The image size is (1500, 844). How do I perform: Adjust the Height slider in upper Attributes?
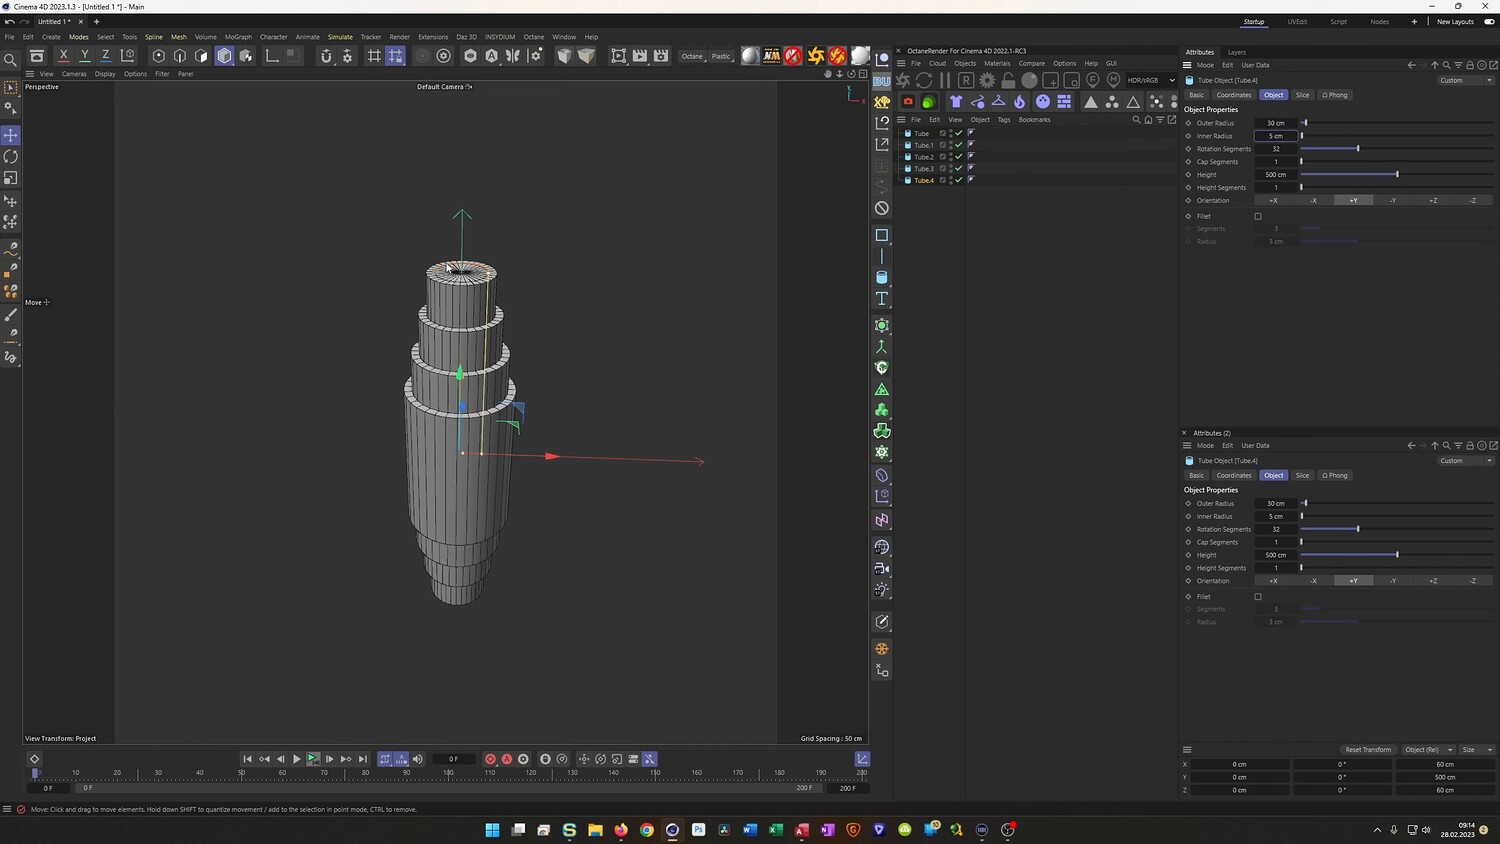(1398, 175)
